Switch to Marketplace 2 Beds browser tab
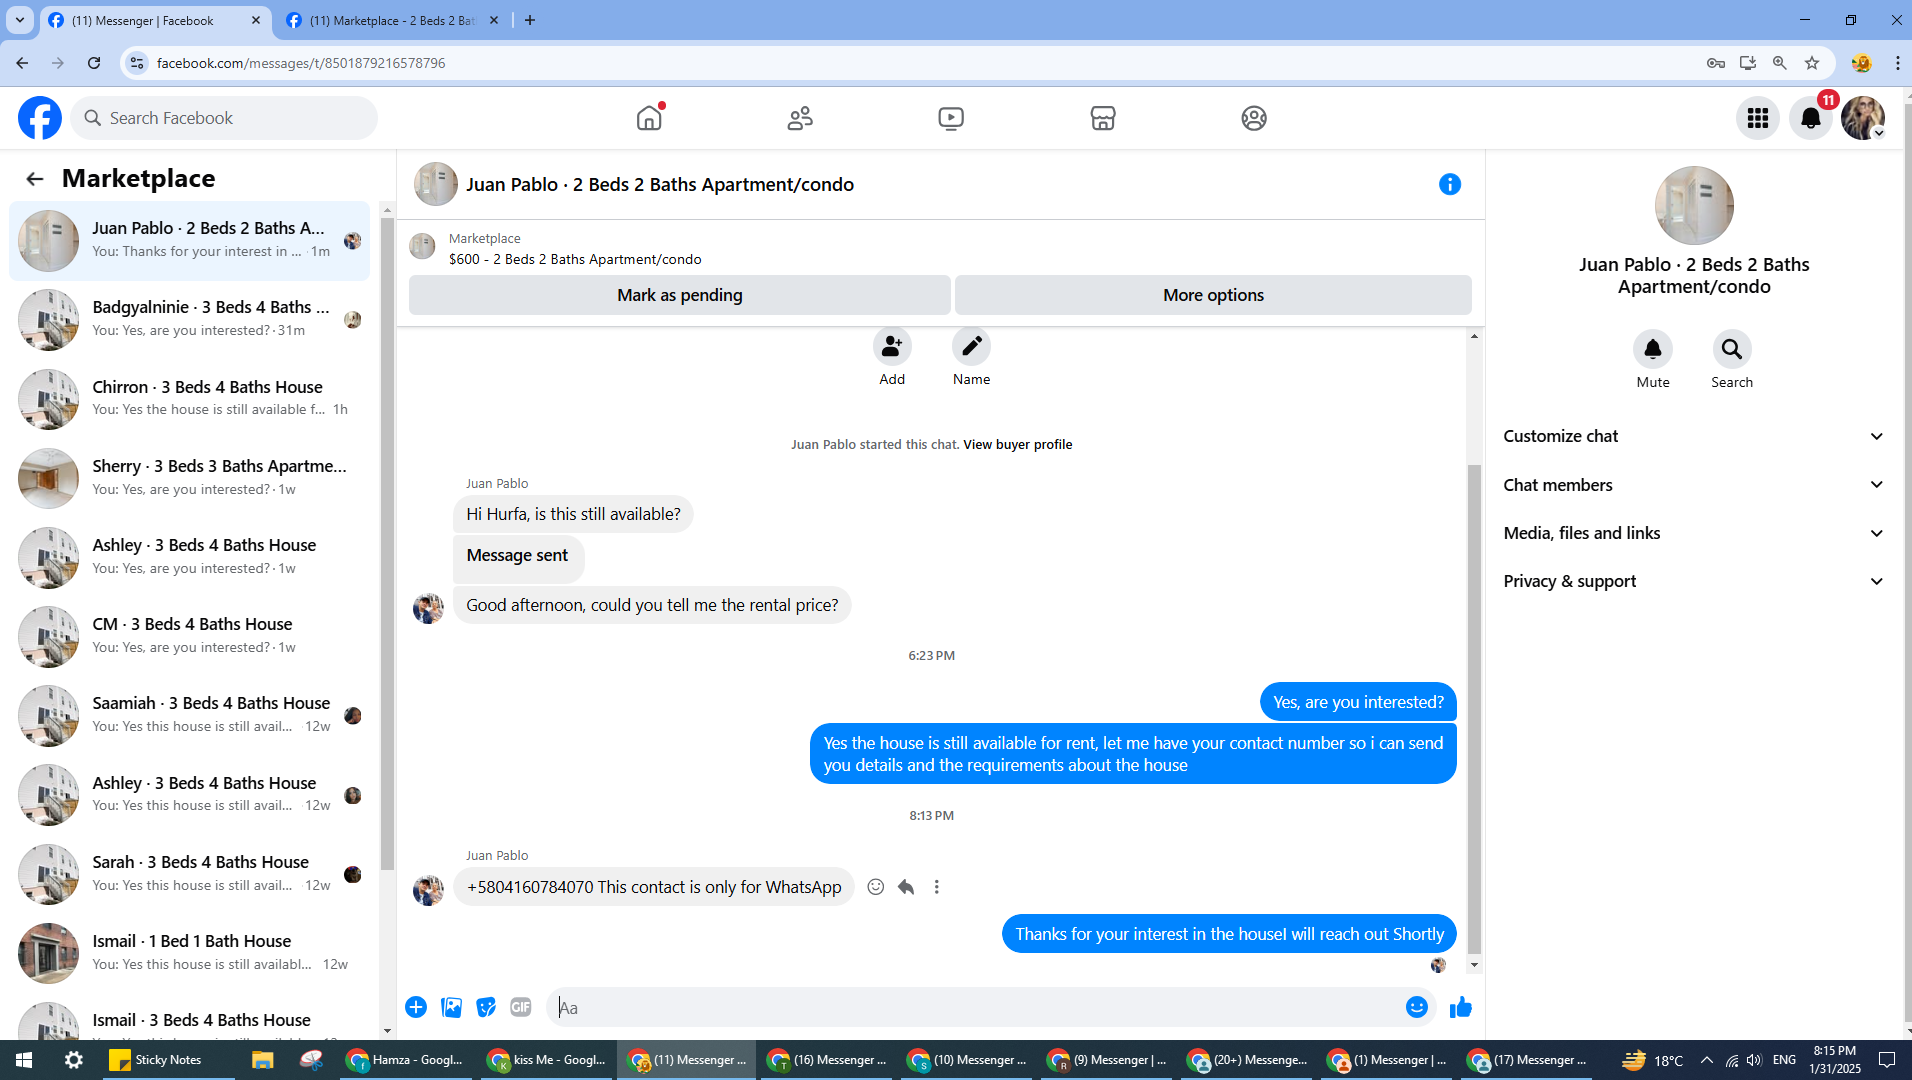 point(392,20)
